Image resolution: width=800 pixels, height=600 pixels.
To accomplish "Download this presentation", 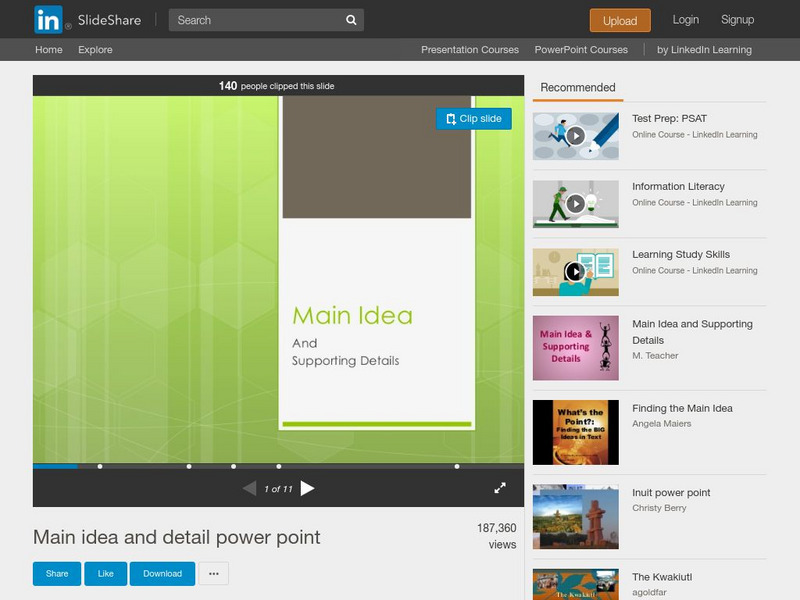I will pyautogui.click(x=162, y=573).
